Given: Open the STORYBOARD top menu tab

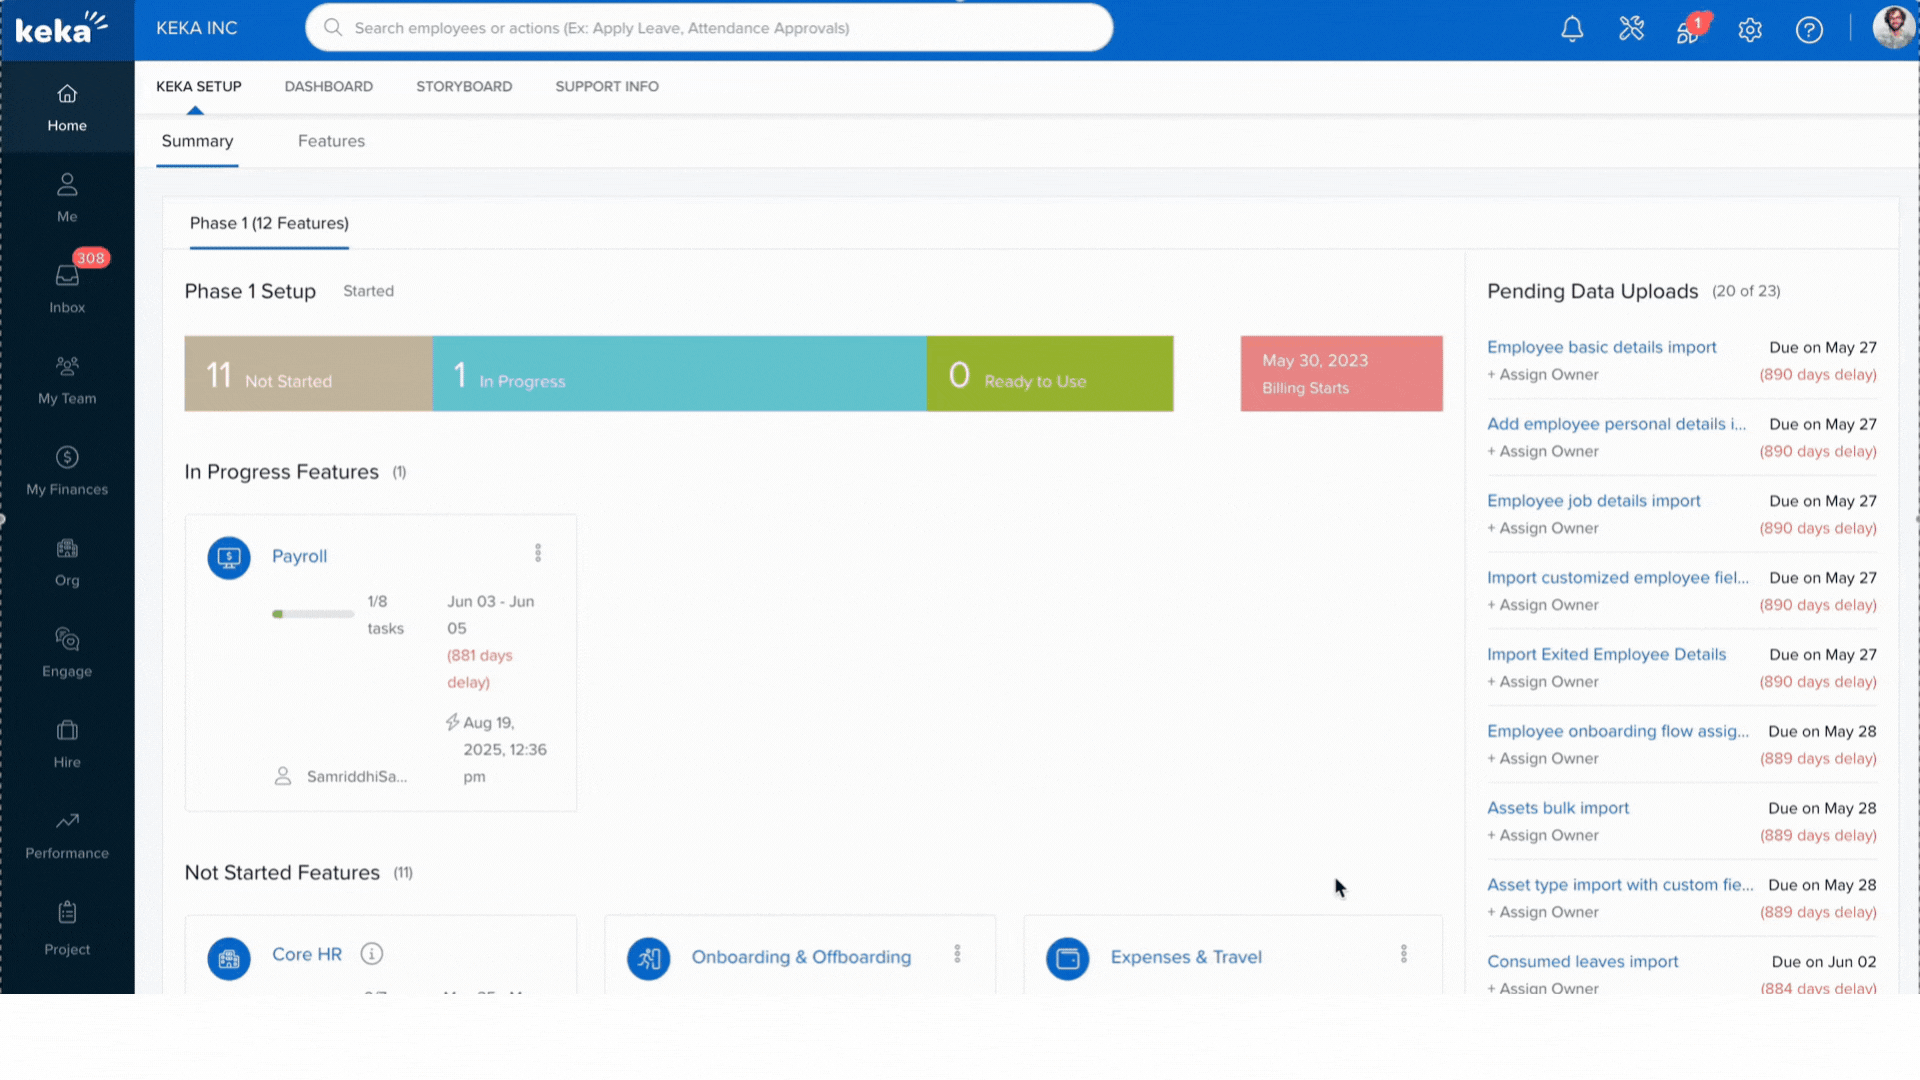Looking at the screenshot, I should [x=464, y=86].
